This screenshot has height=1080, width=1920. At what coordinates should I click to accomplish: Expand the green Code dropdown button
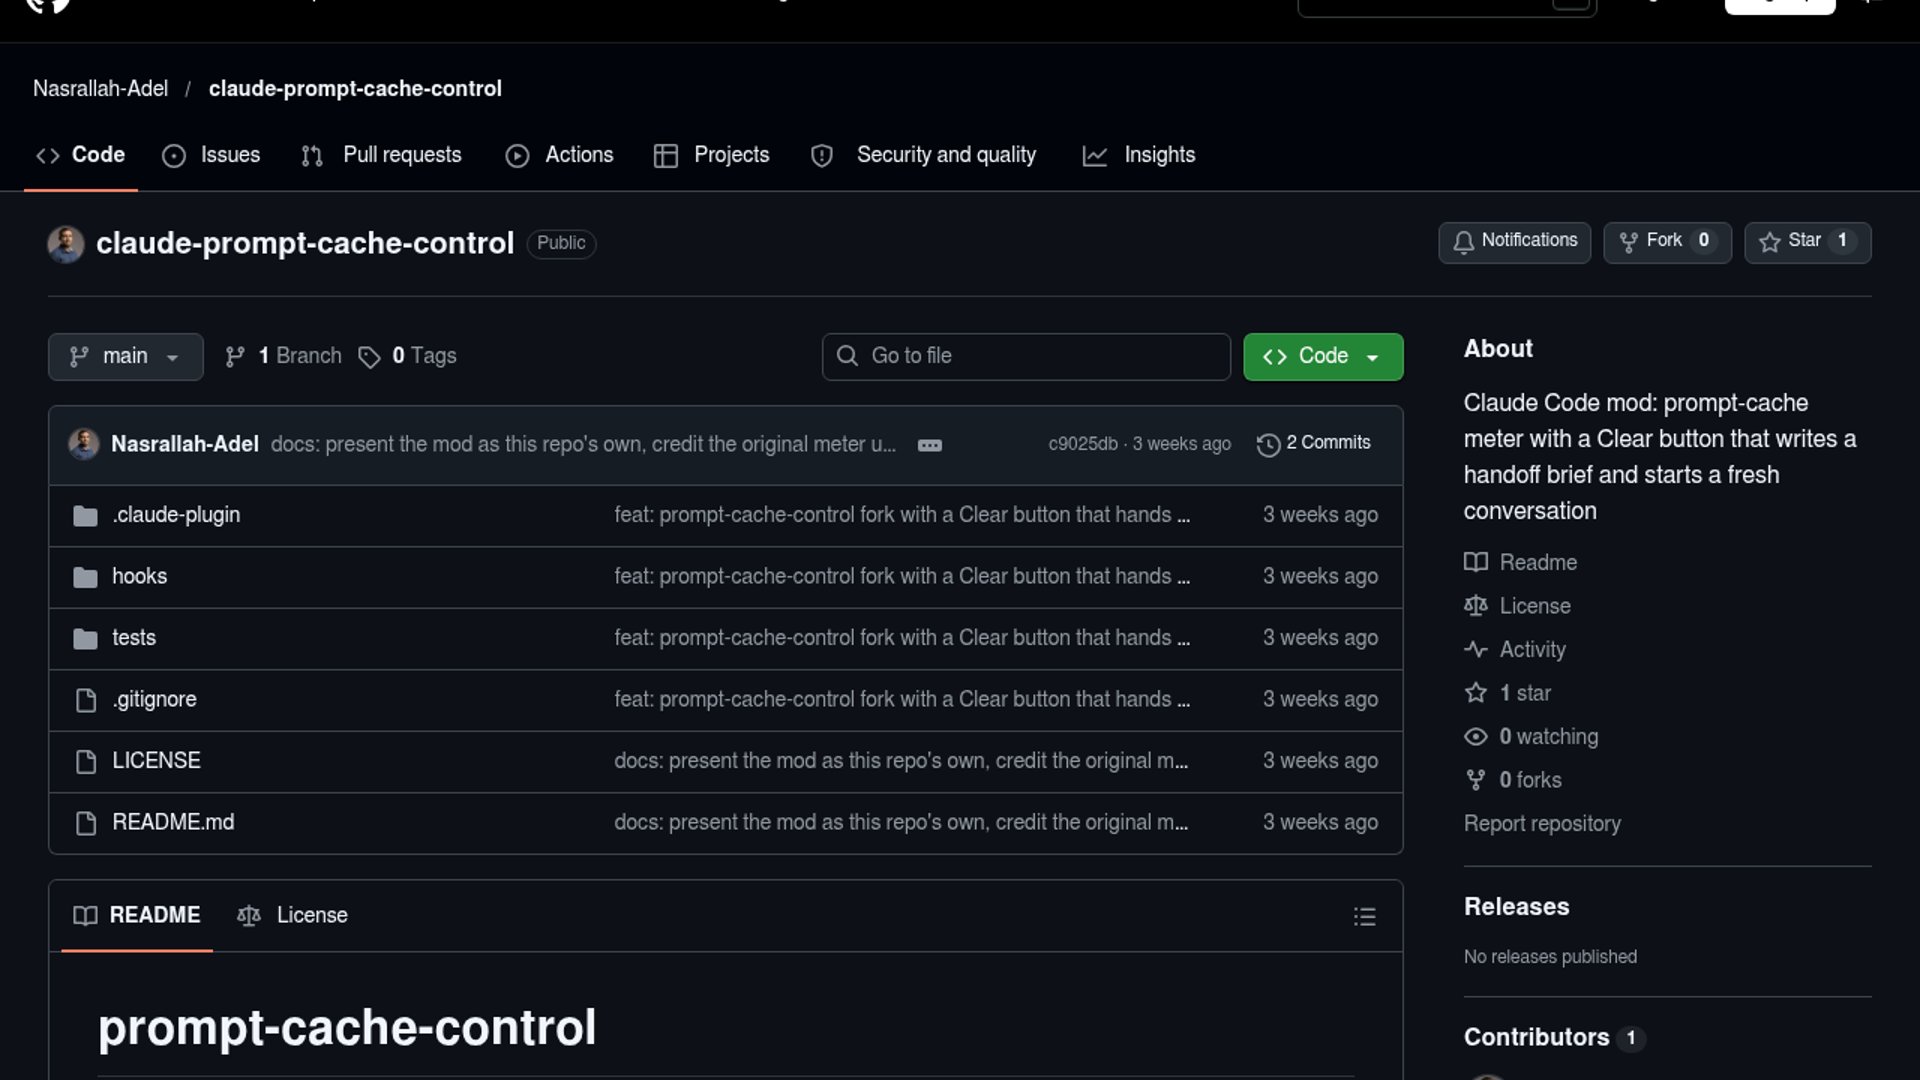(x=1323, y=357)
